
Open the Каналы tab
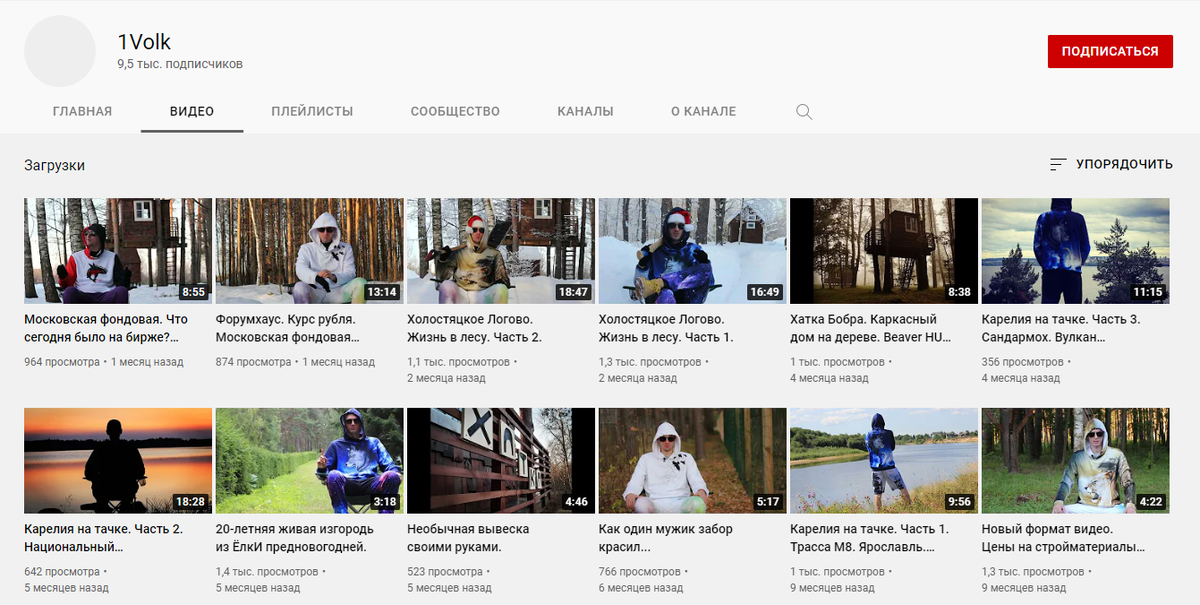[585, 112]
